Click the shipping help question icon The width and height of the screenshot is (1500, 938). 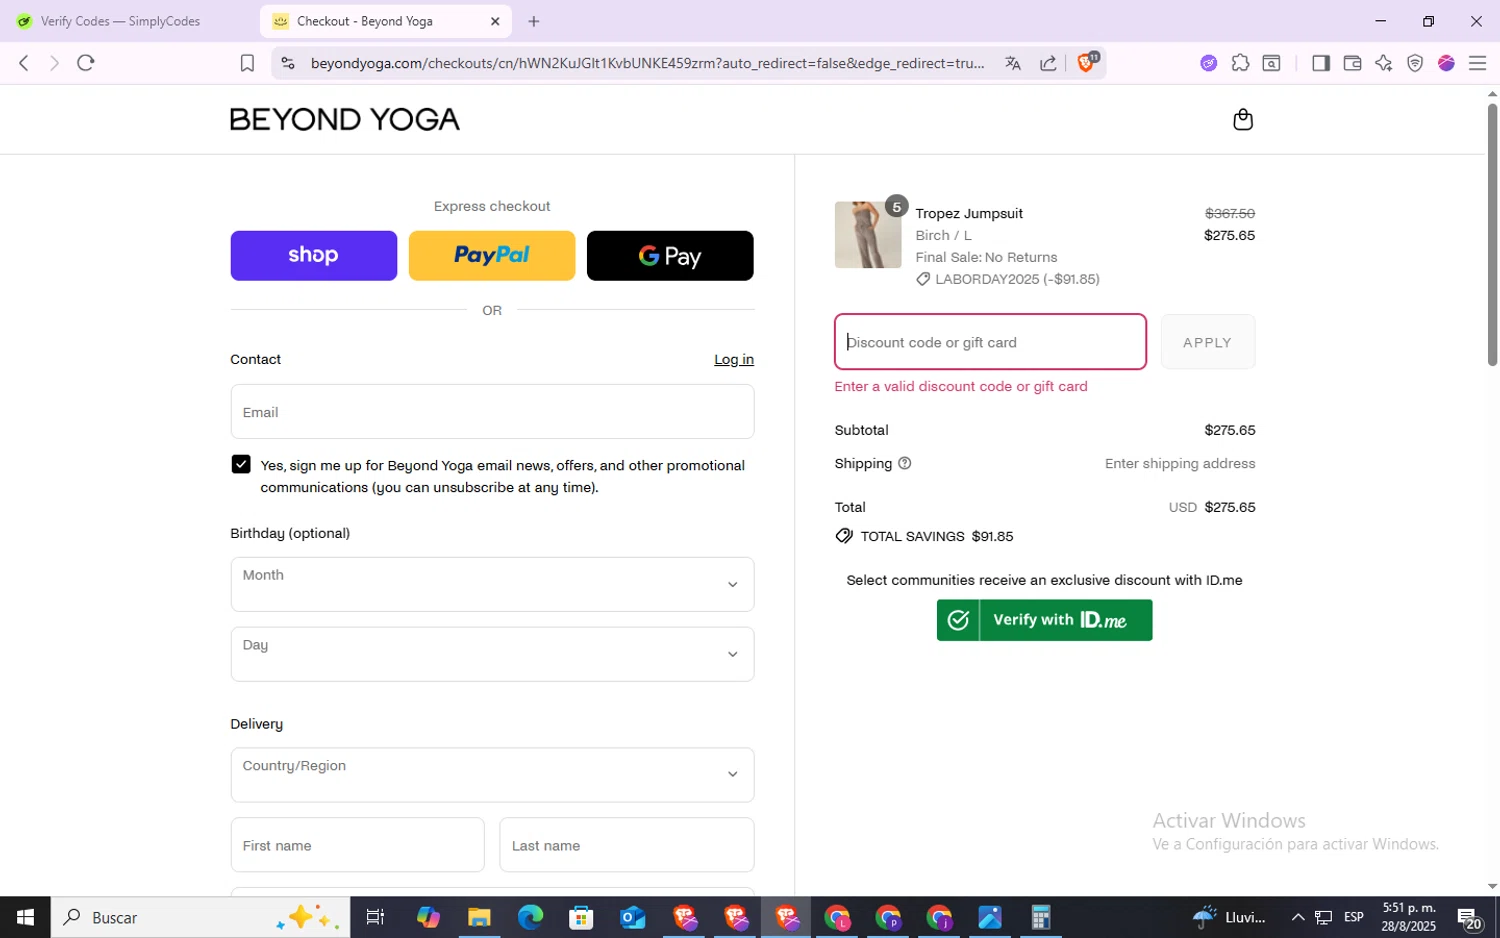tap(904, 463)
